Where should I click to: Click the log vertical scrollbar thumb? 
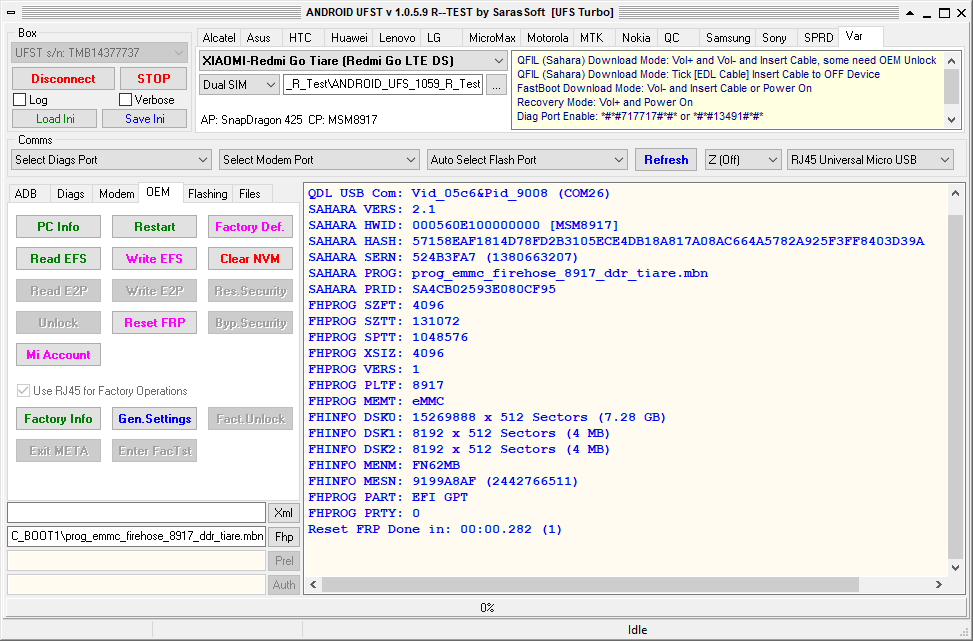[x=956, y=385]
